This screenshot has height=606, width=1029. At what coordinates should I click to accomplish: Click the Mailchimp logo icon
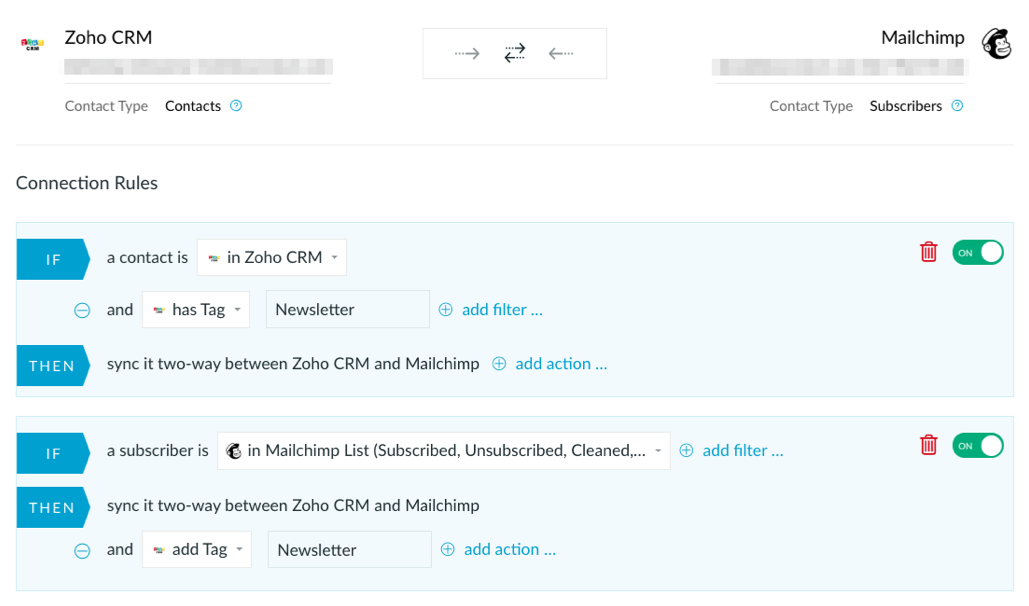tap(997, 43)
